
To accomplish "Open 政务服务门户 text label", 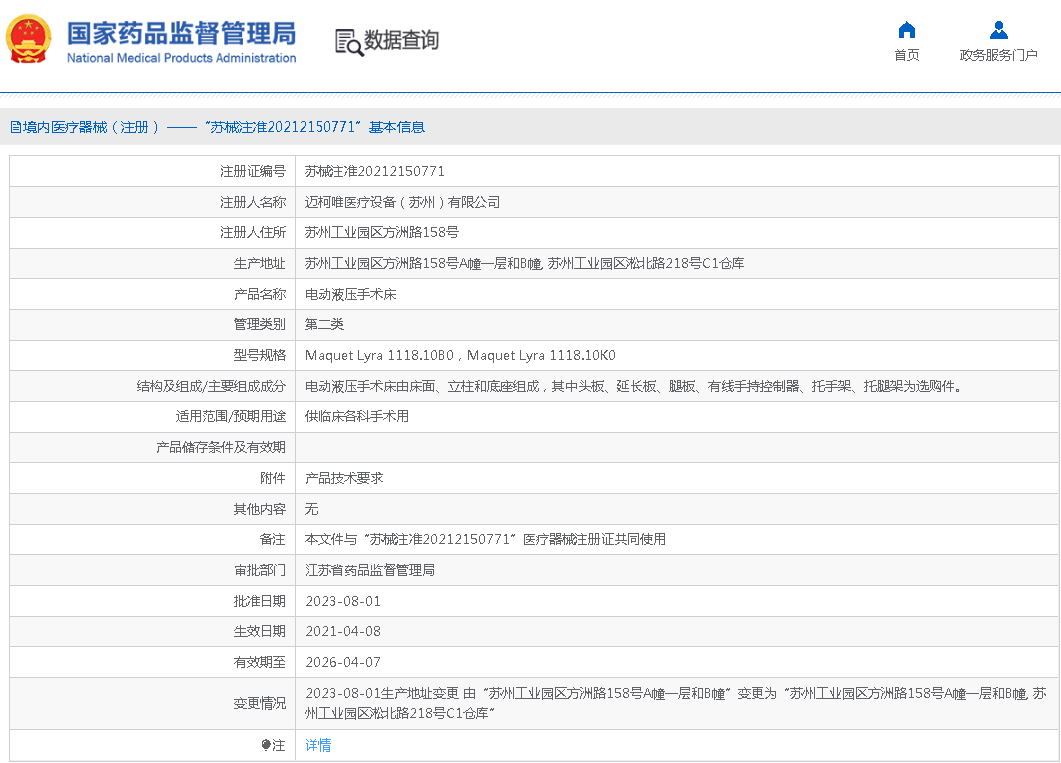I will click(998, 55).
